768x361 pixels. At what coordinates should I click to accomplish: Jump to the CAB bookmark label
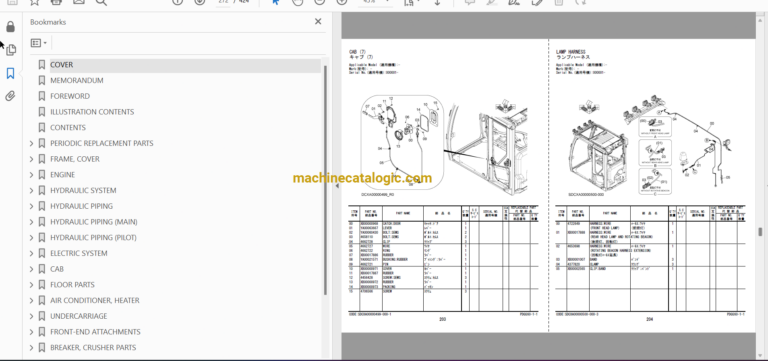57,269
